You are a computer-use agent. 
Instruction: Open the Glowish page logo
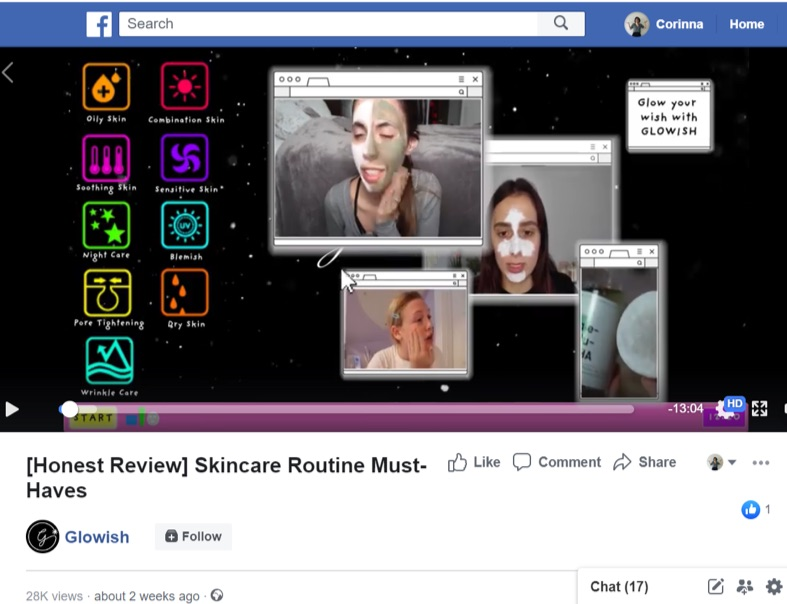pos(43,536)
